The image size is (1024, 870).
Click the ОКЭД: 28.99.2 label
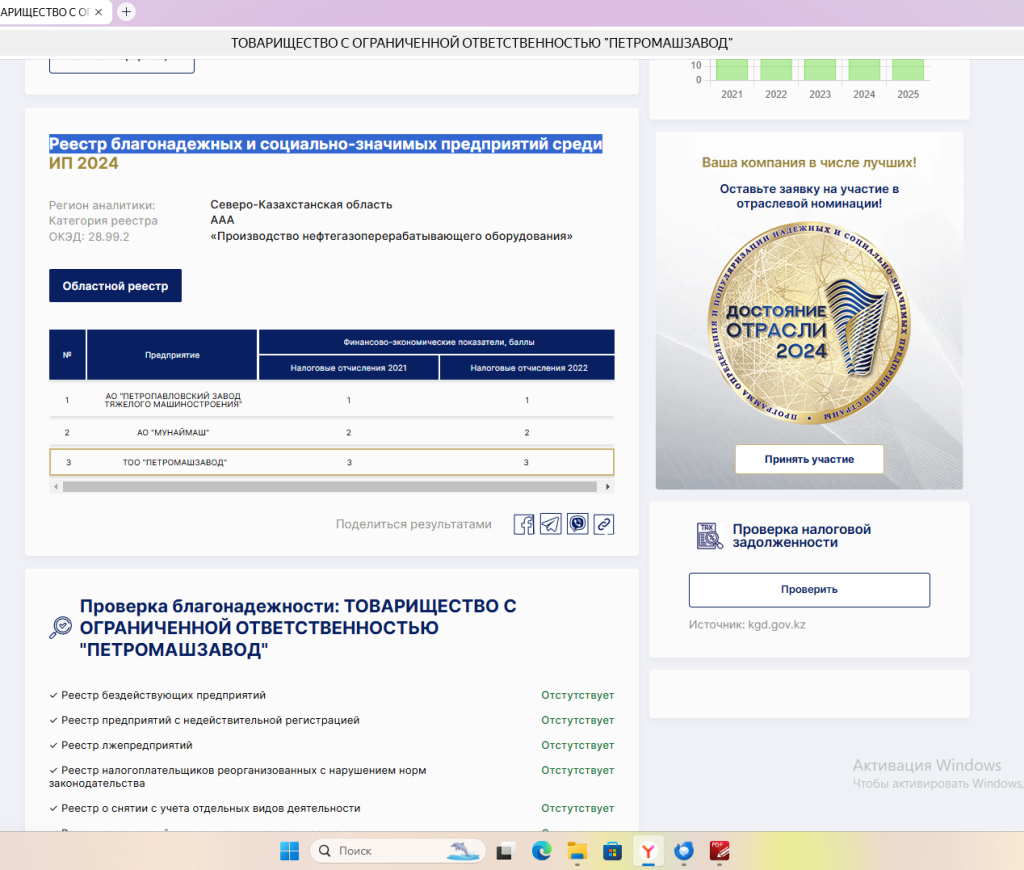(x=89, y=236)
